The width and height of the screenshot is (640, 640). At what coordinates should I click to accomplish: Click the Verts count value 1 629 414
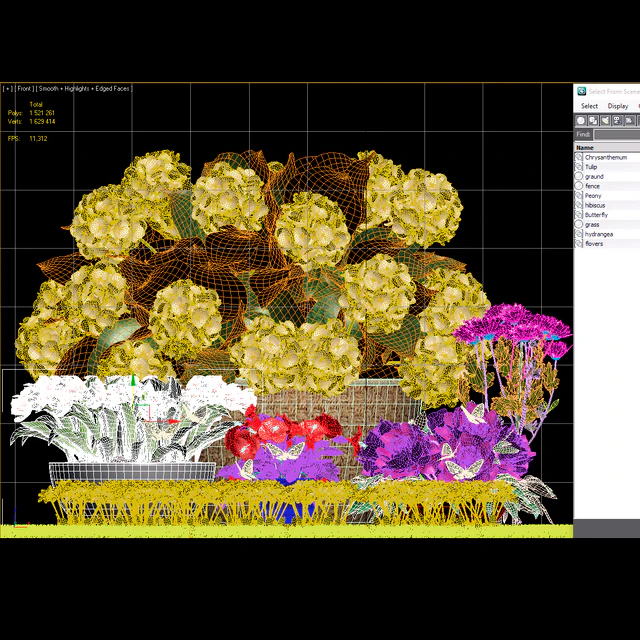[x=42, y=122]
